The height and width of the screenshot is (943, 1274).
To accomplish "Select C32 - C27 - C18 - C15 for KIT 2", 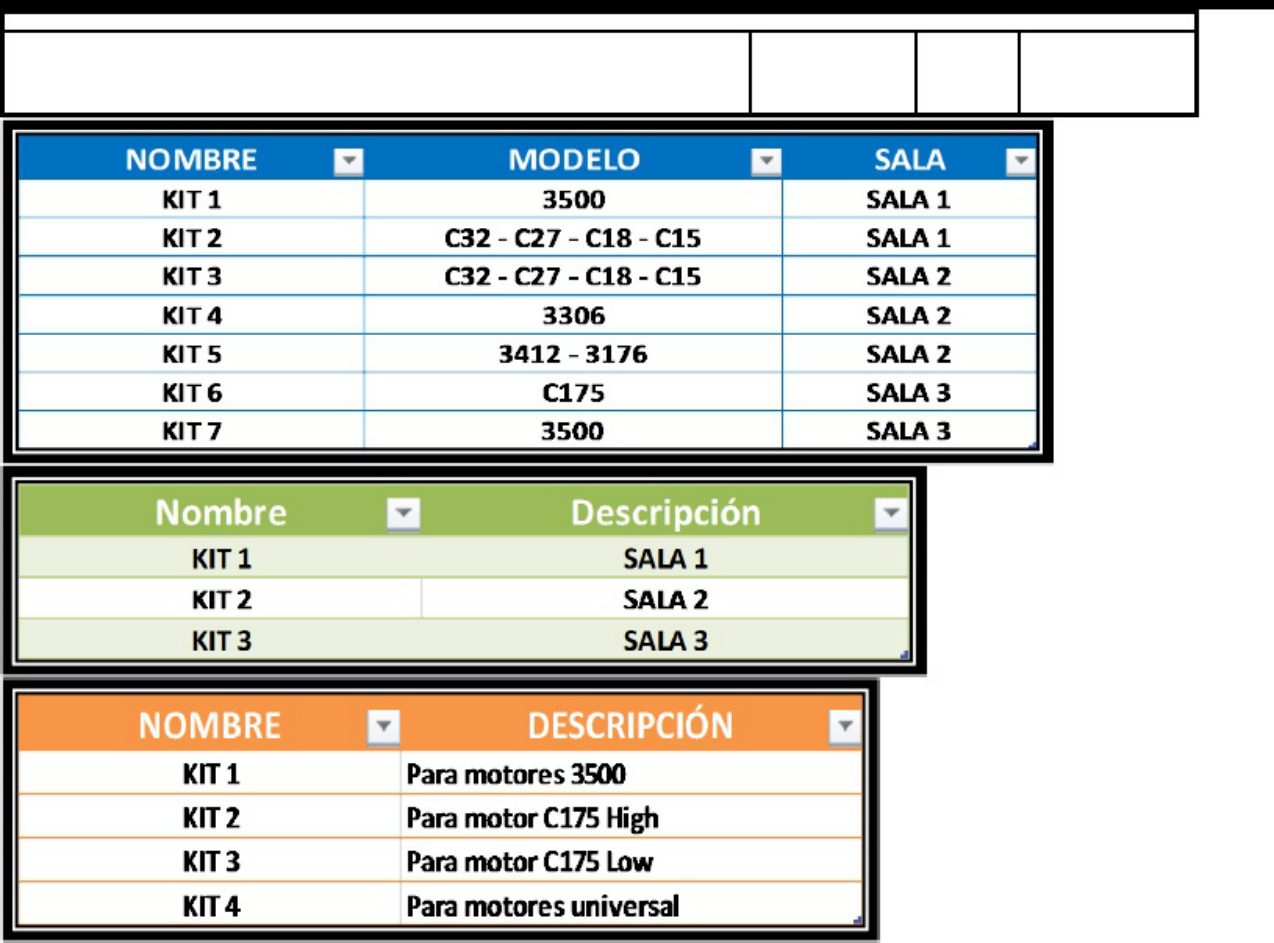I will (x=573, y=238).
